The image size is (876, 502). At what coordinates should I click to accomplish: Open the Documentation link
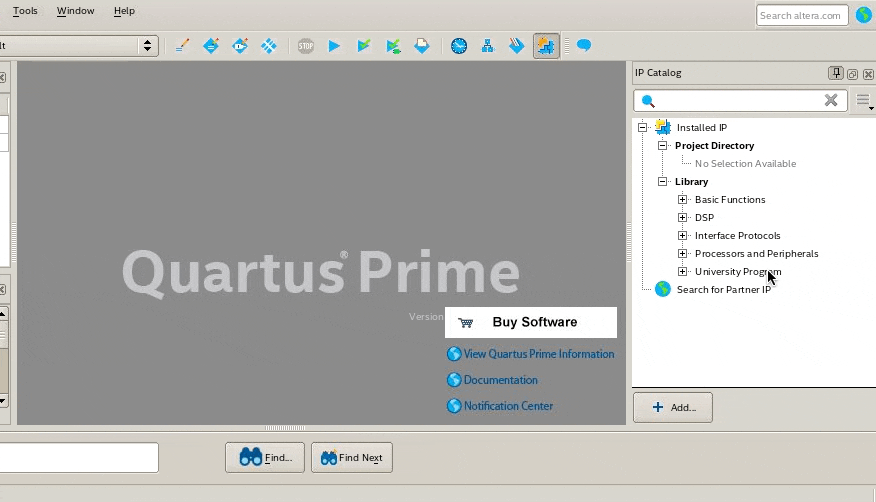coord(501,380)
